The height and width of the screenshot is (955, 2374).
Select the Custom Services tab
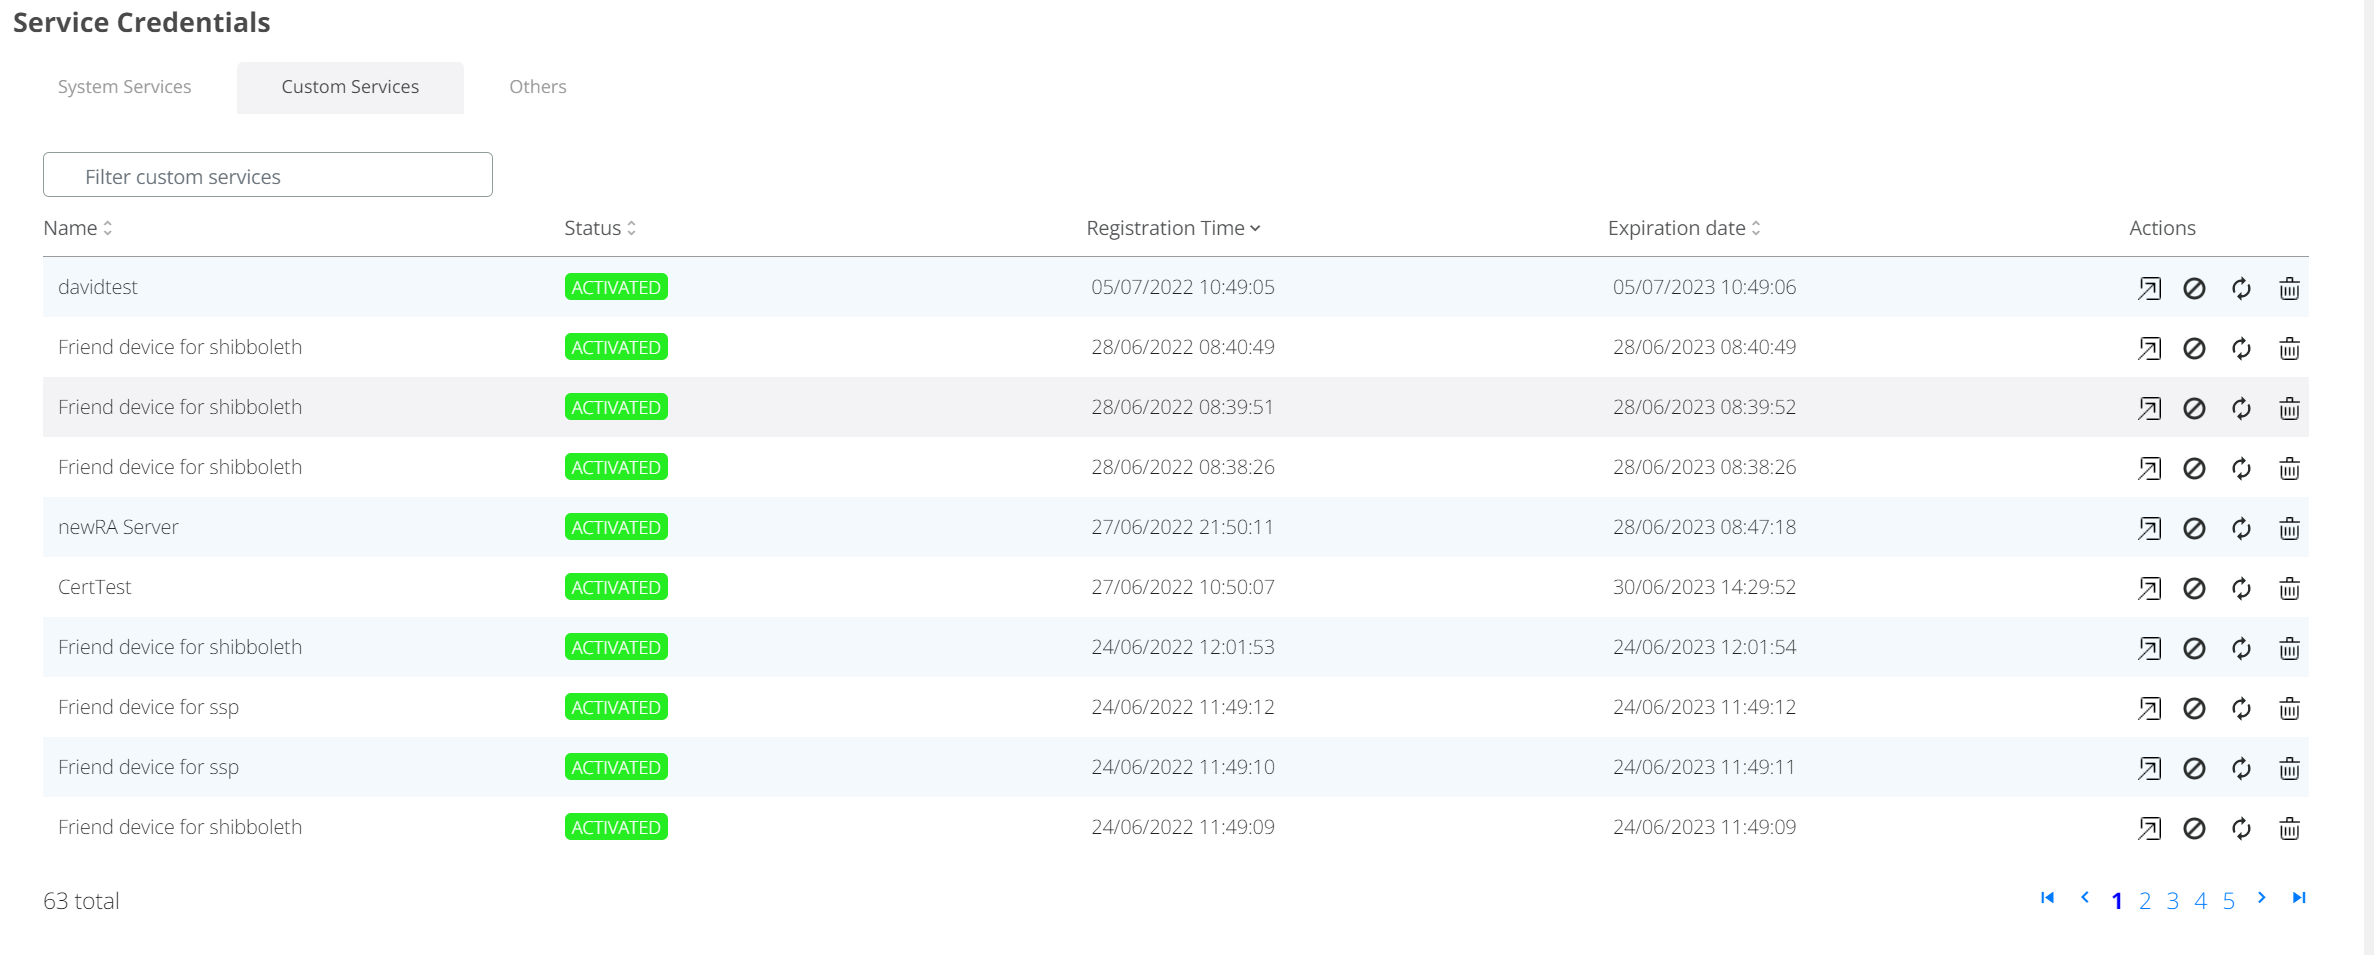pos(350,87)
